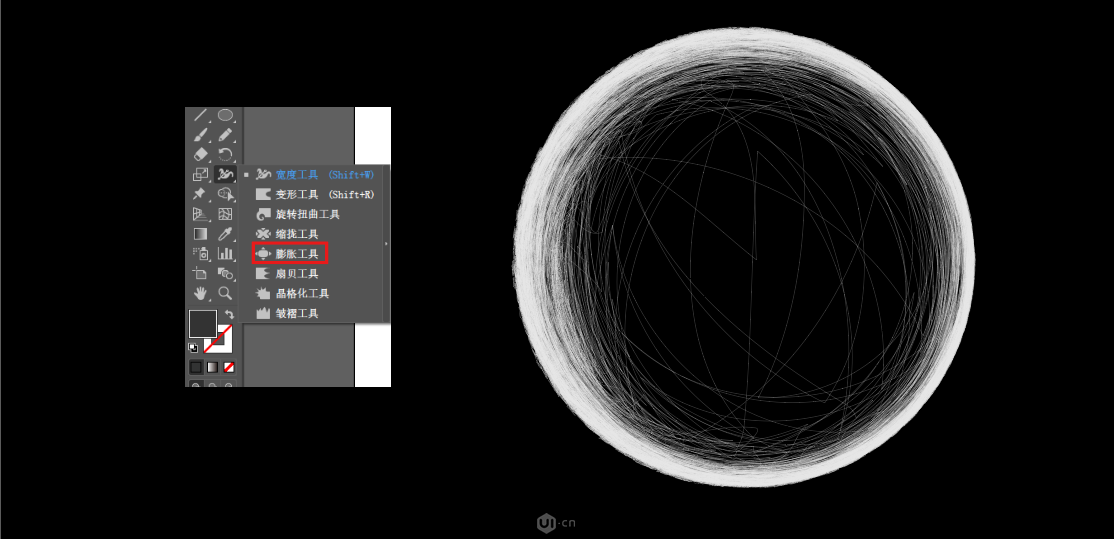This screenshot has height=539, width=1114.
Task: Choose the Gradient tool
Action: (200, 234)
